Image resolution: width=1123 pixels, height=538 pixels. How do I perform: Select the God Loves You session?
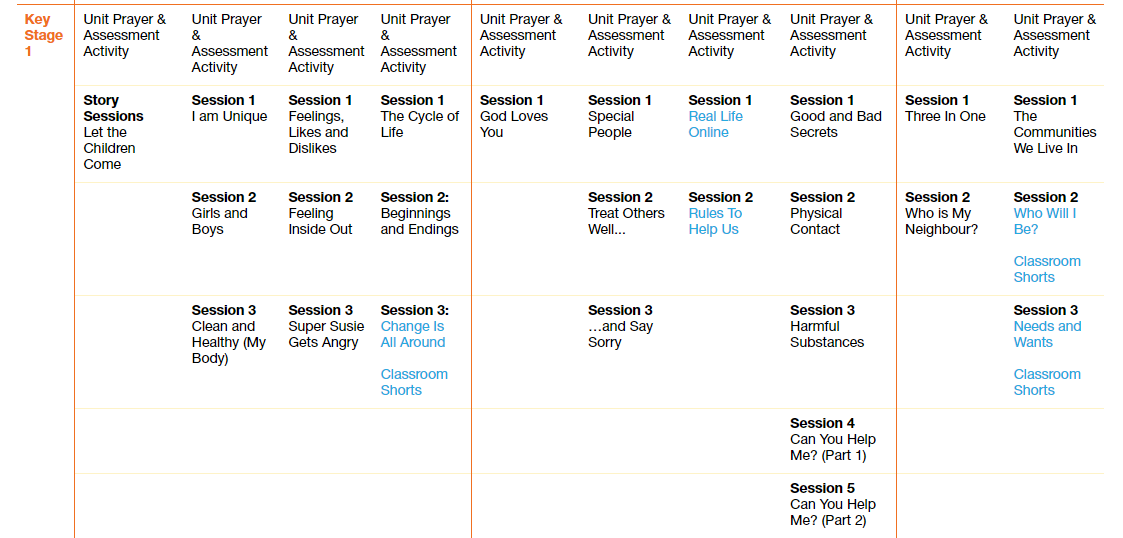(514, 116)
